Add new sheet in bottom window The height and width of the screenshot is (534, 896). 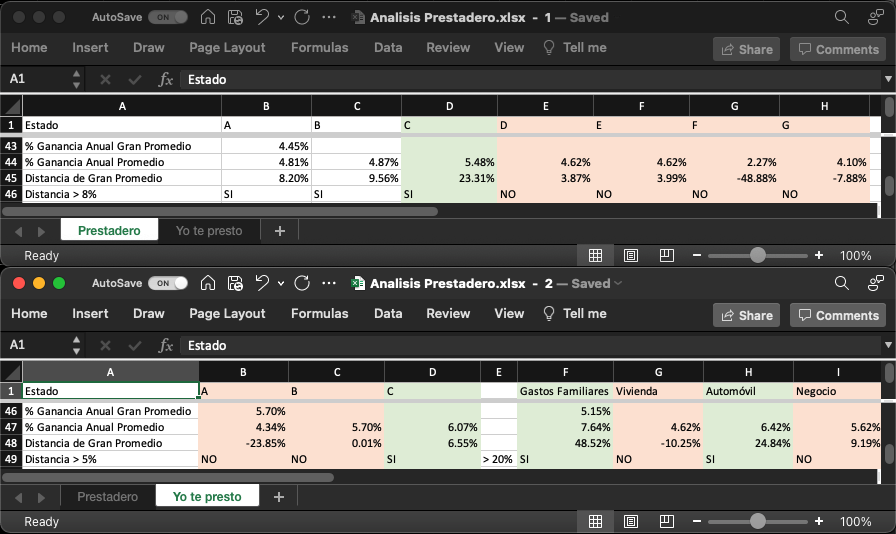click(279, 497)
